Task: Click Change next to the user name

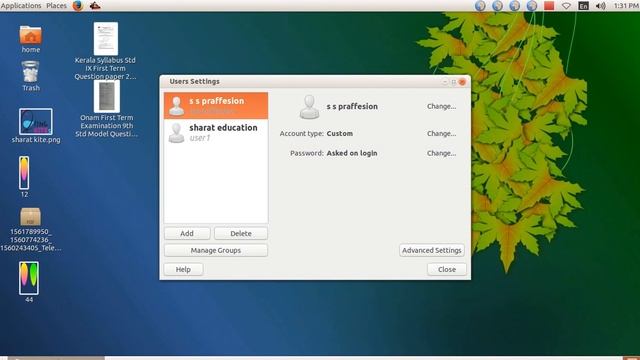Action: pos(441,106)
